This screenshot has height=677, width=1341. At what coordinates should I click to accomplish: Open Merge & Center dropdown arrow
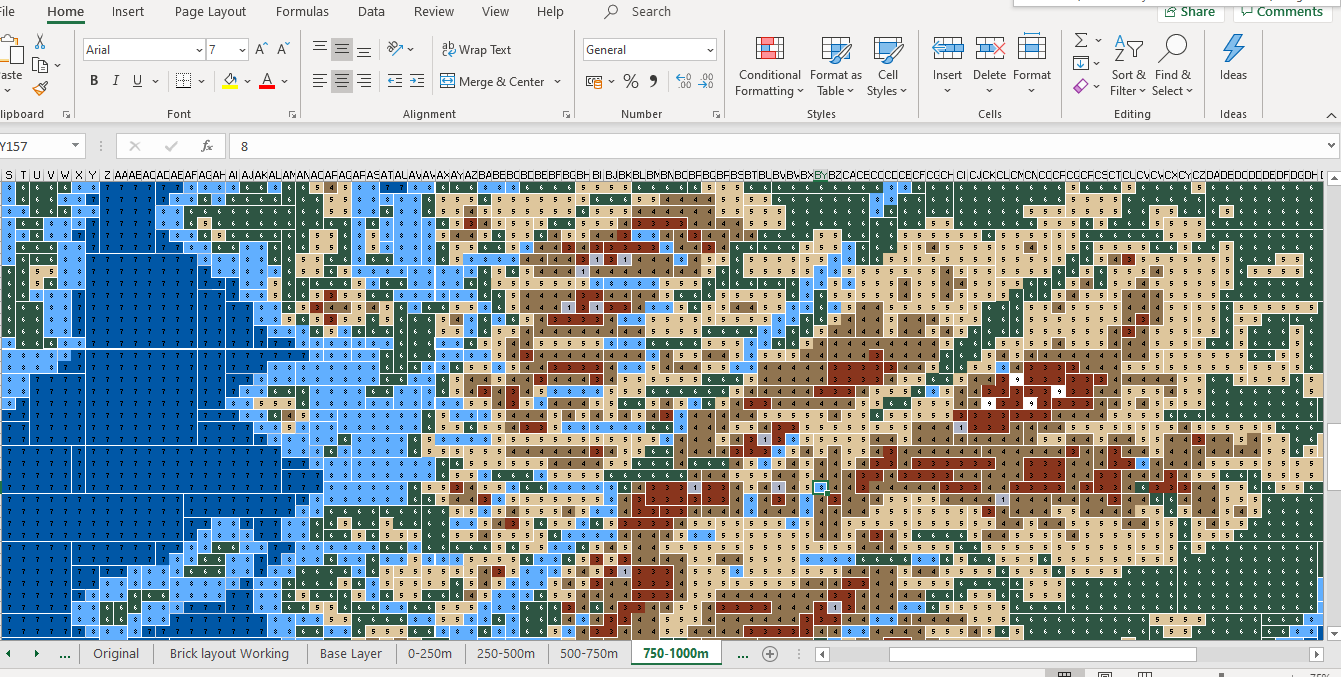click(557, 82)
